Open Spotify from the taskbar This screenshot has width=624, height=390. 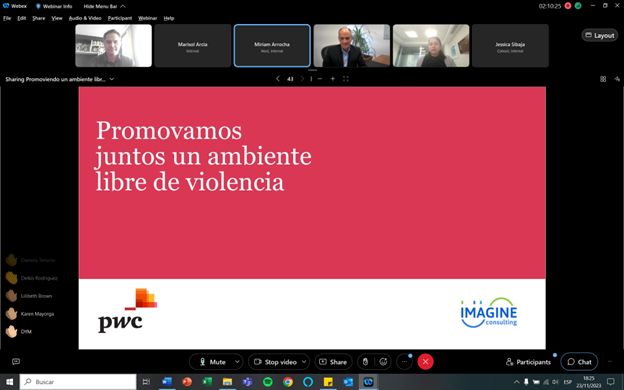268,382
